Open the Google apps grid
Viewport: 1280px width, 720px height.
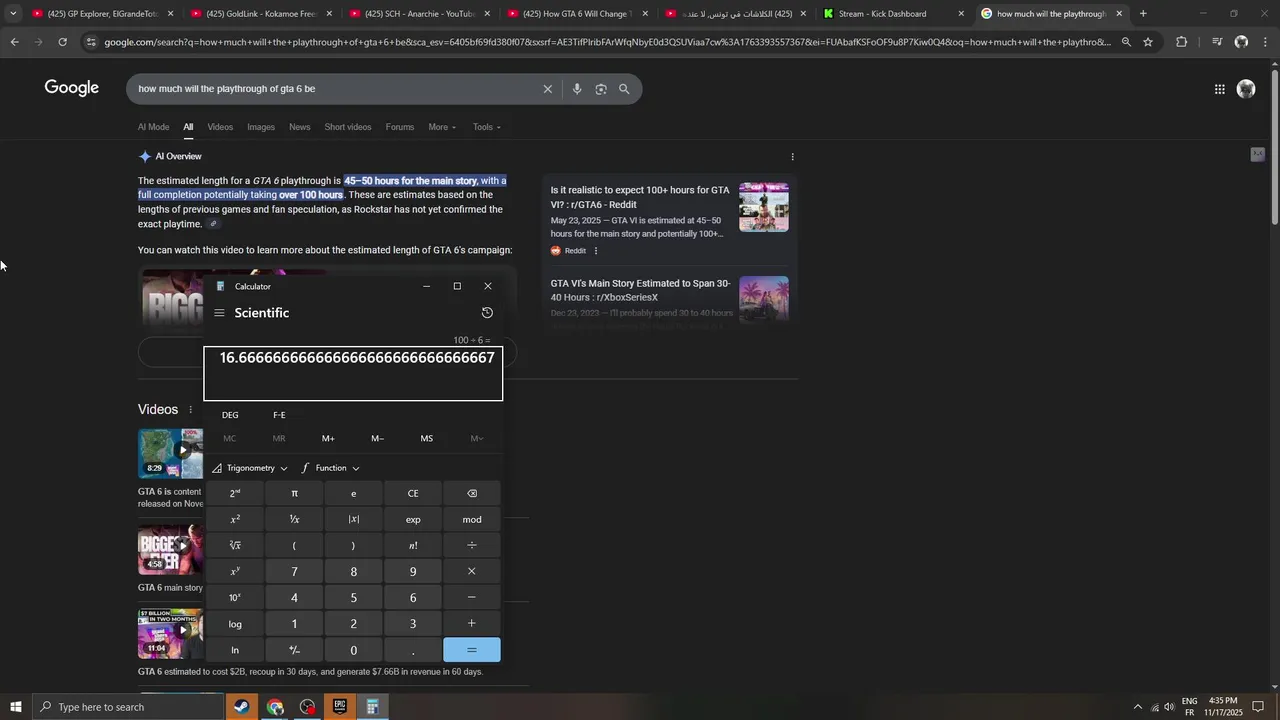[x=1219, y=89]
